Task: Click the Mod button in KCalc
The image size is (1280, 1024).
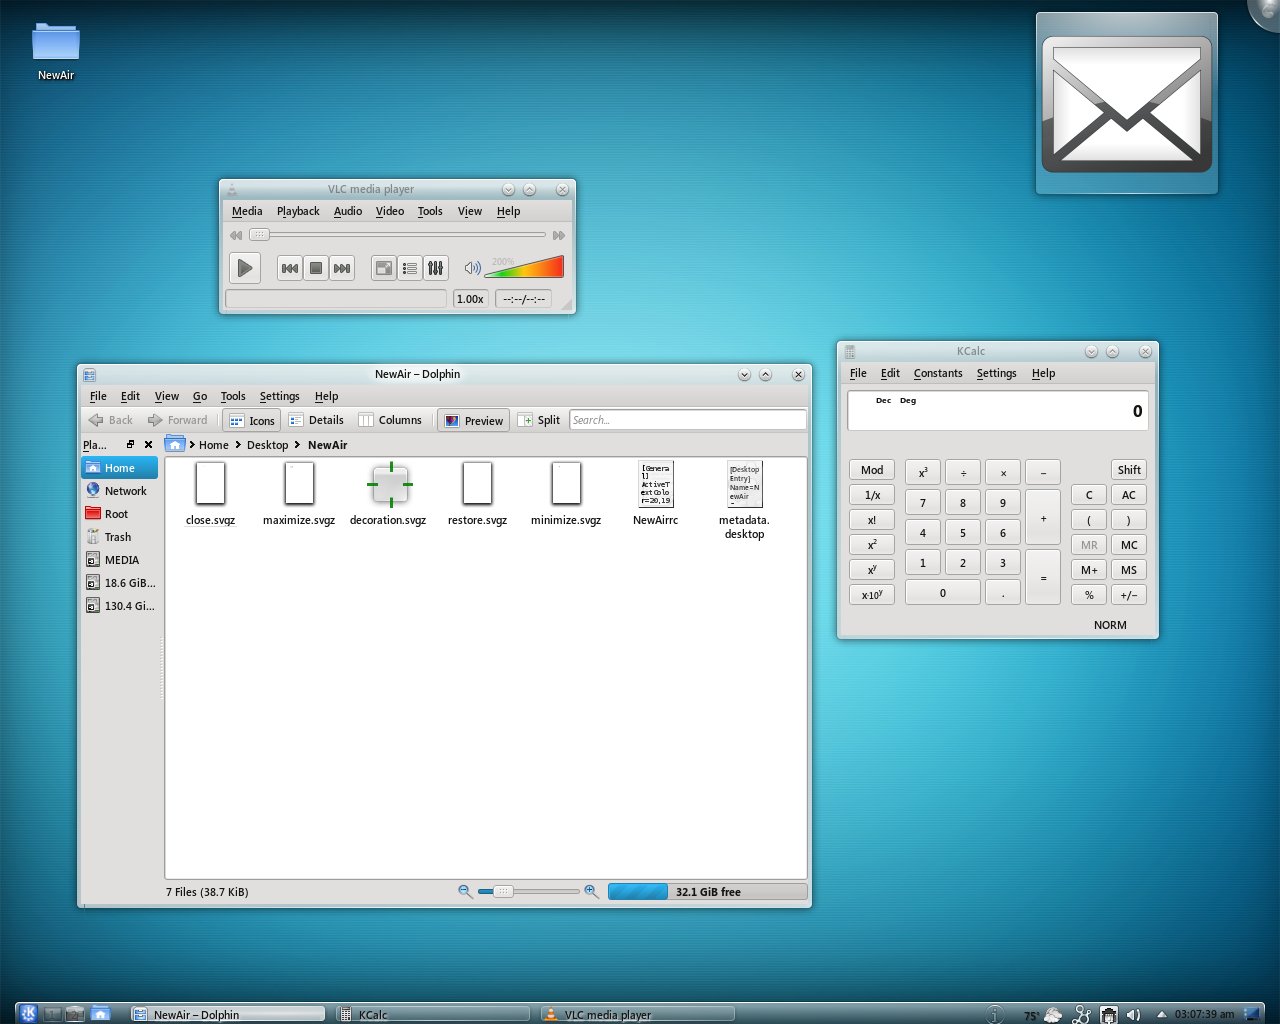Action: [872, 470]
